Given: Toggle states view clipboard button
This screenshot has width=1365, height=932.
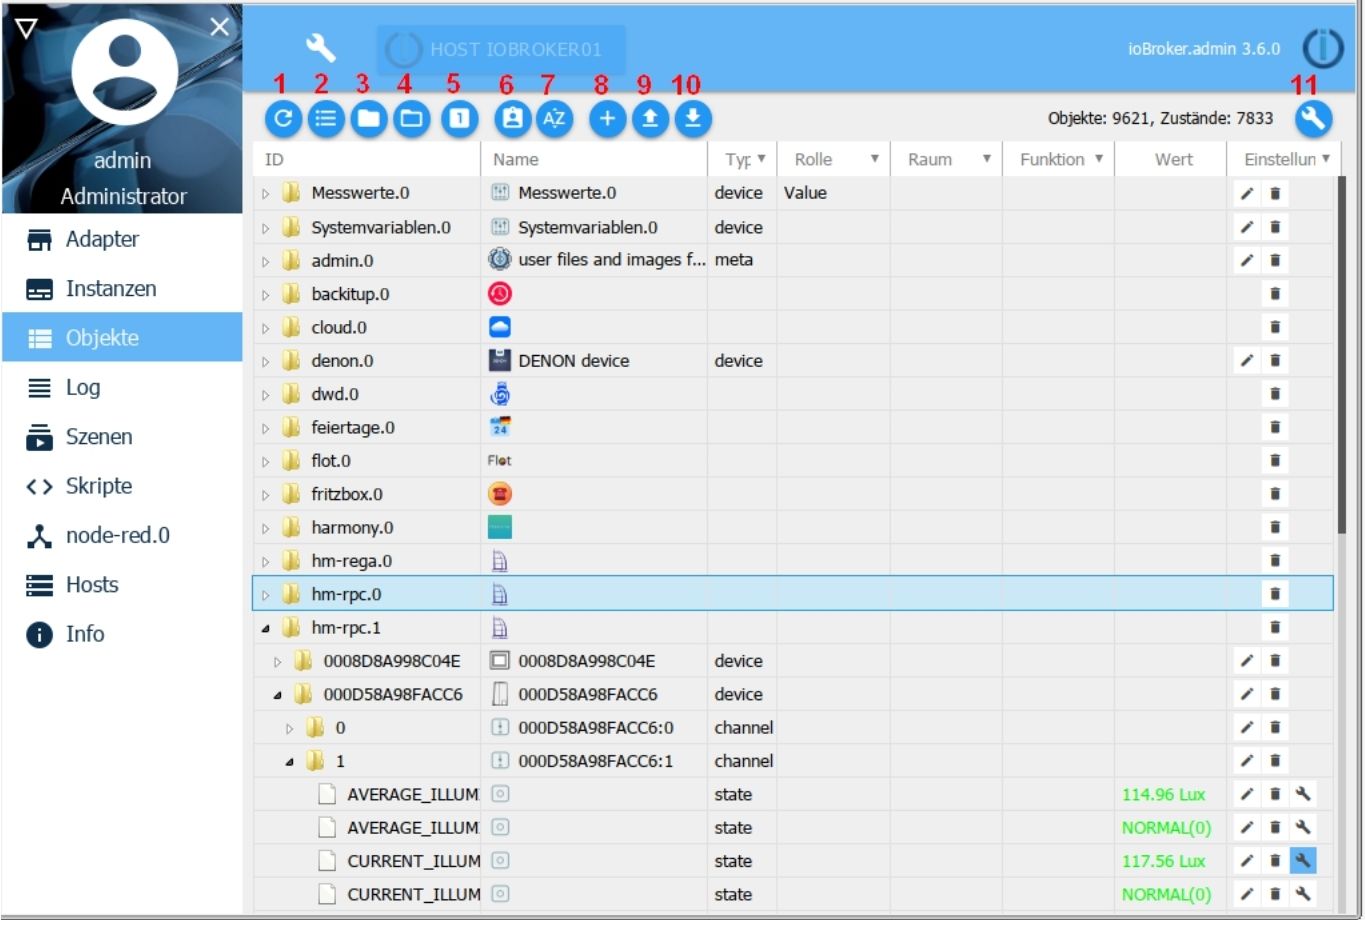Looking at the screenshot, I should (512, 119).
